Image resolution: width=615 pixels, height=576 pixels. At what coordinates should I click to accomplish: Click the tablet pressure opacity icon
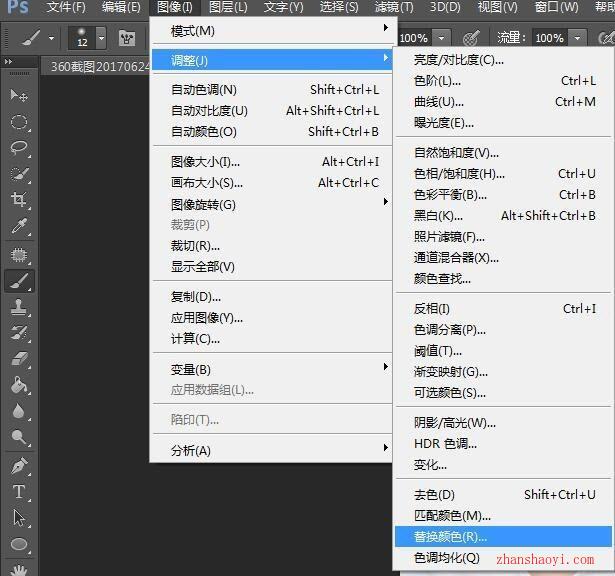coord(471,38)
